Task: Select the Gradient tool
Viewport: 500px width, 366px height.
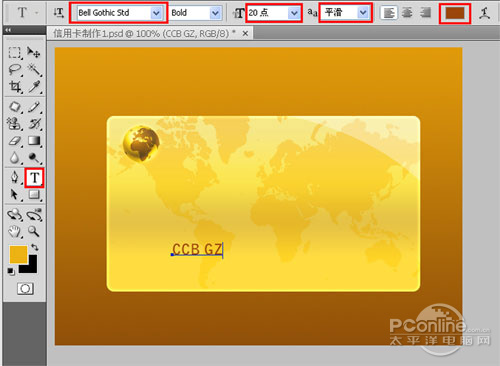Action: click(34, 141)
